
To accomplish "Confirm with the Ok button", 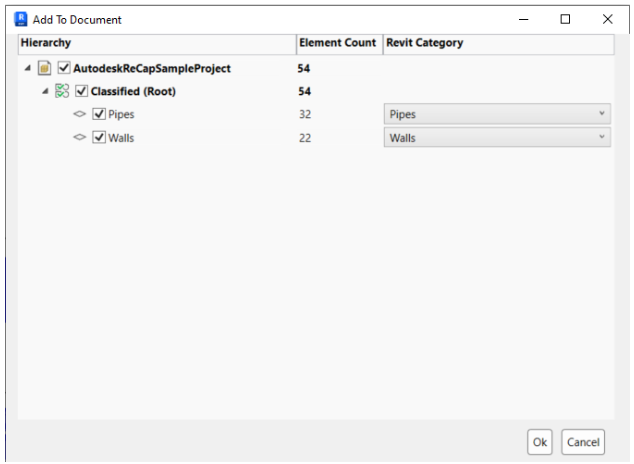I will click(x=539, y=442).
